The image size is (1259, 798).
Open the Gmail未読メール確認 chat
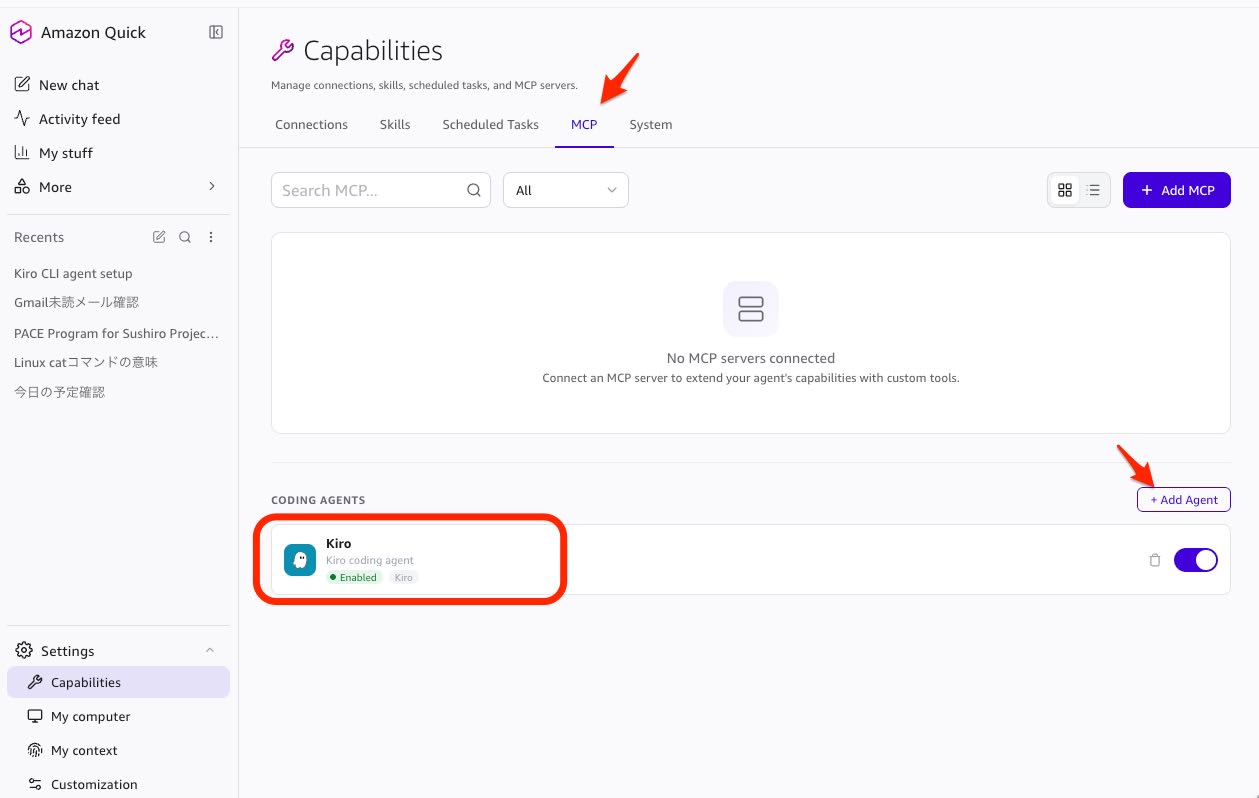(x=76, y=302)
